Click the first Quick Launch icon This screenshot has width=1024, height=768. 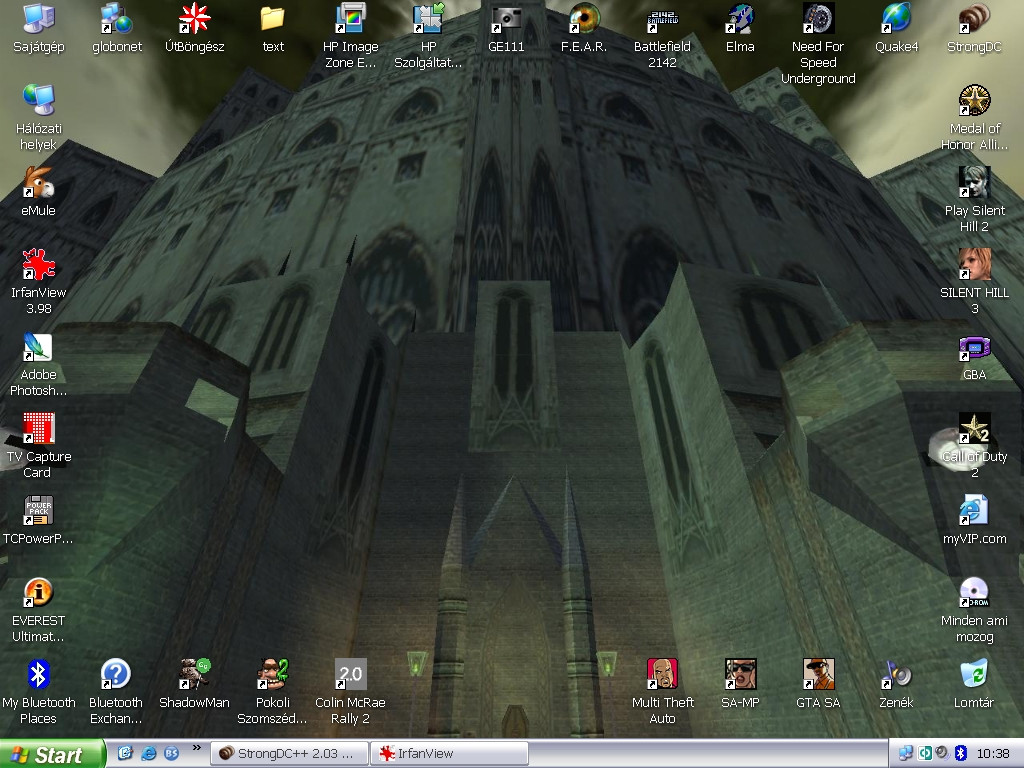pos(125,753)
